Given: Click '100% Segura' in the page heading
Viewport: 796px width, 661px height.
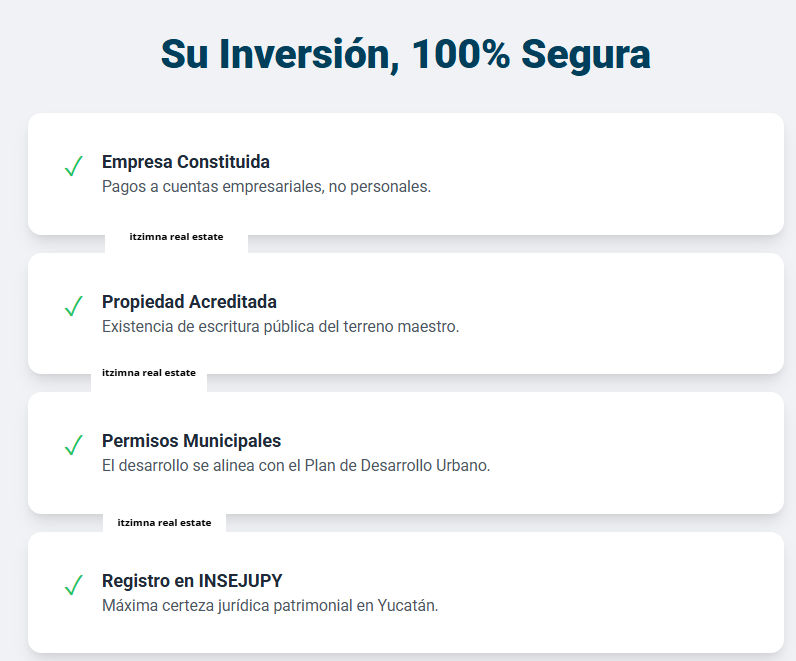Looking at the screenshot, I should click(530, 55).
